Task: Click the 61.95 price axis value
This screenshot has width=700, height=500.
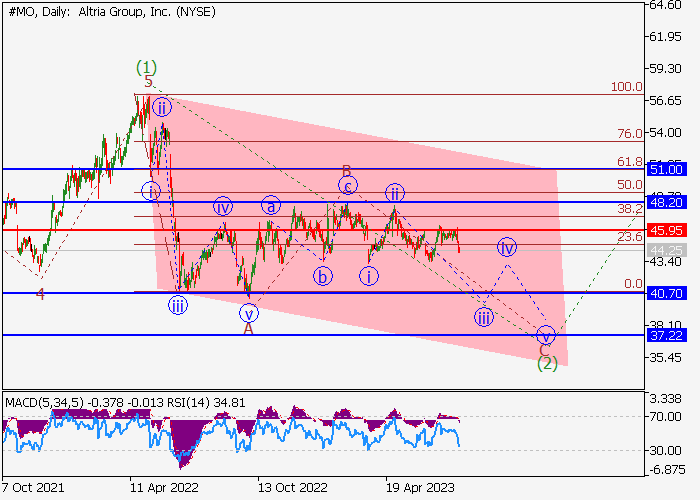Action: tap(665, 37)
